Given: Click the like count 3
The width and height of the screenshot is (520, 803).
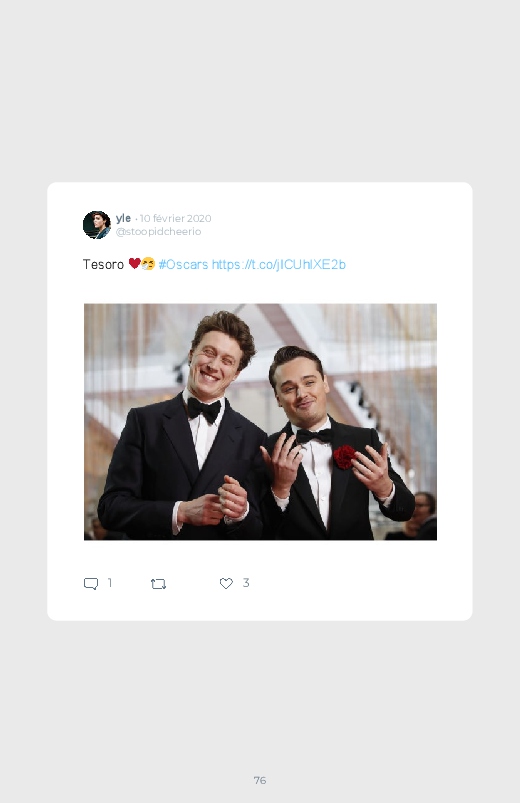Looking at the screenshot, I should point(246,583).
